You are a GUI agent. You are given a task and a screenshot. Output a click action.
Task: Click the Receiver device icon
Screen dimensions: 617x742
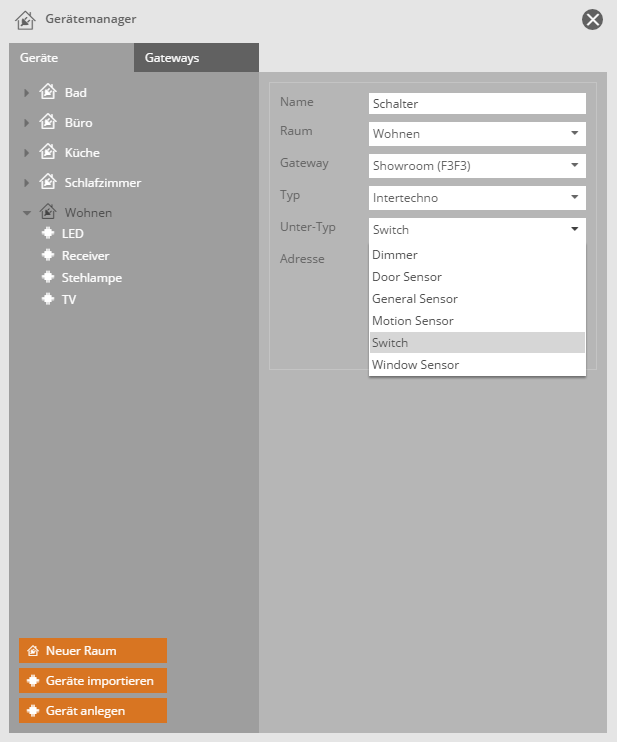pyautogui.click(x=47, y=255)
